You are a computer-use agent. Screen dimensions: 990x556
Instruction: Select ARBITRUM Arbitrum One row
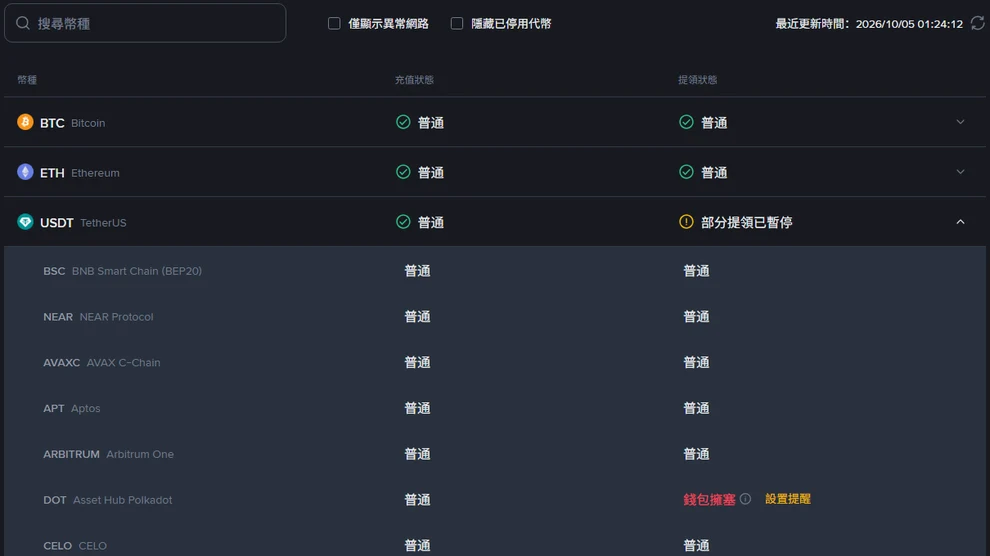(x=495, y=454)
